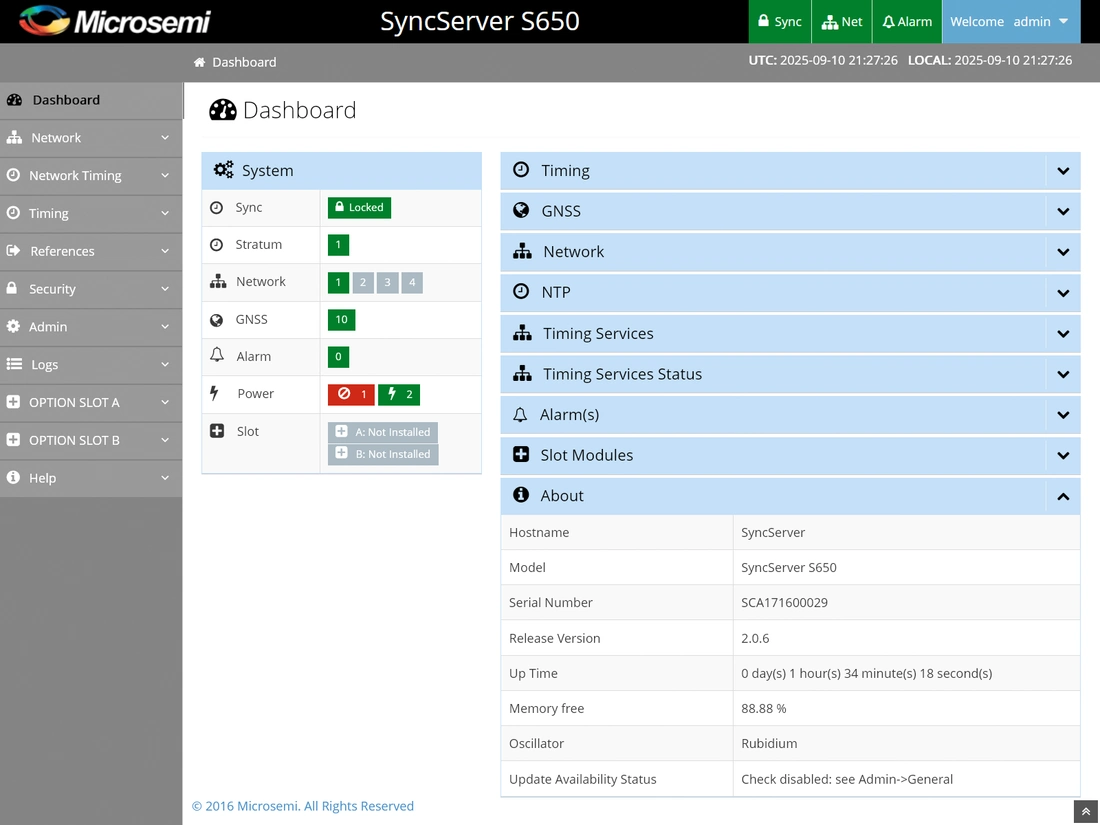
Task: Click the clock icon on the NTP panel header
Action: [521, 291]
